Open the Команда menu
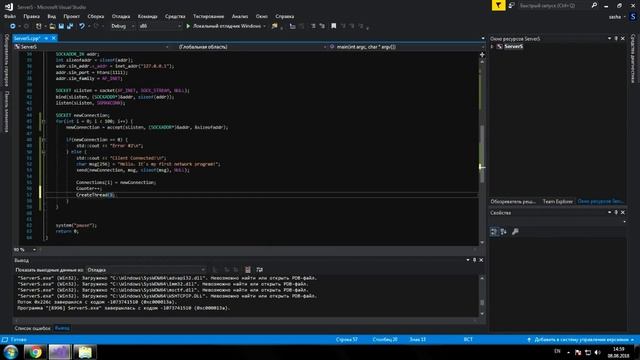This screenshot has height=360, width=640. pos(147,16)
